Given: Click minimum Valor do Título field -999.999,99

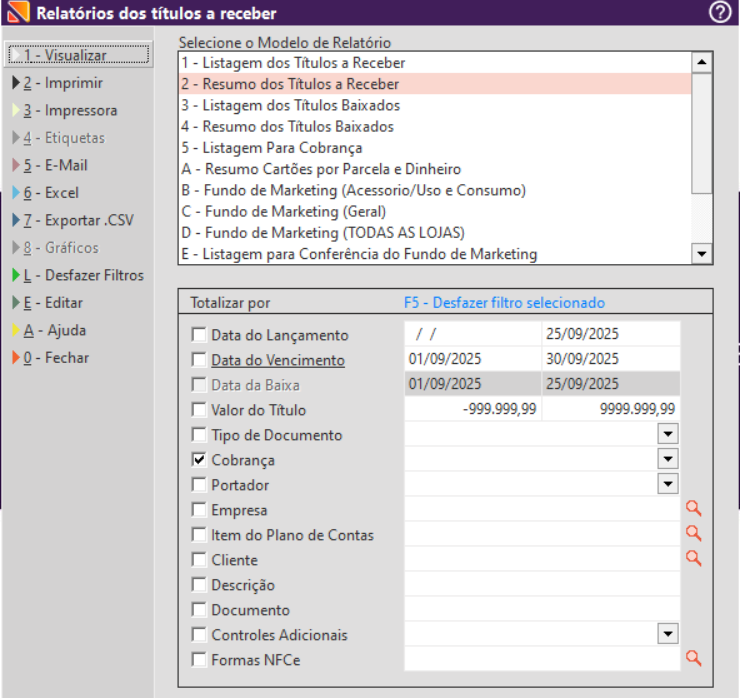Looking at the screenshot, I should pyautogui.click(x=472, y=409).
